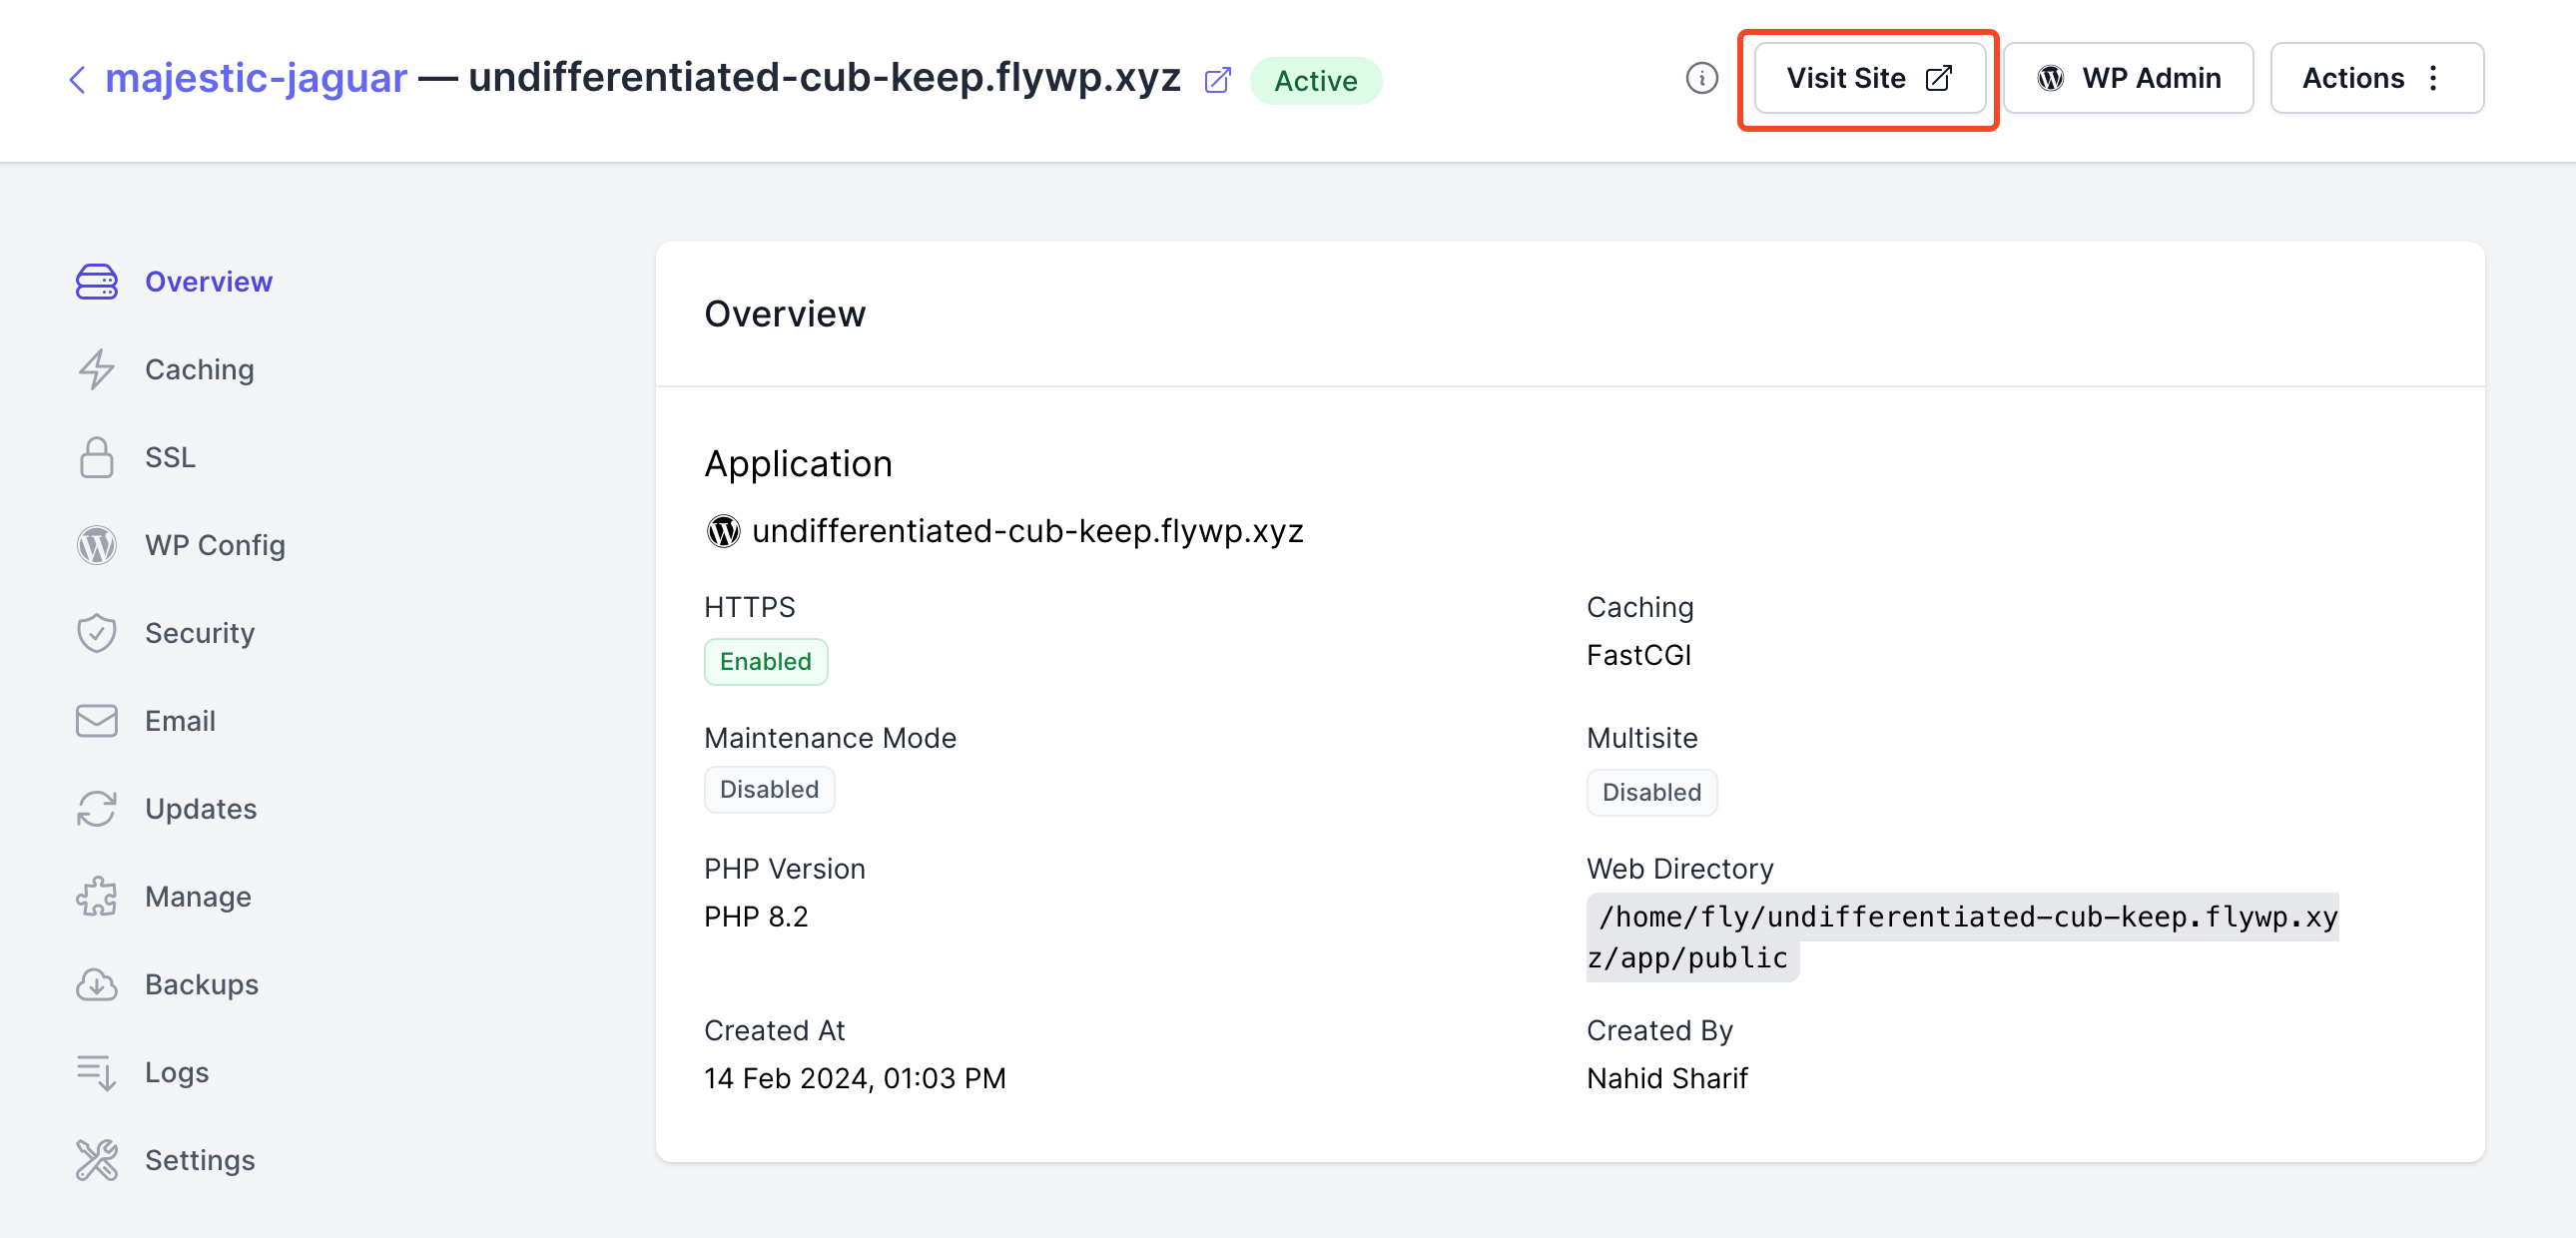Click the Multisite Disabled badge
The image size is (2576, 1238).
[1651, 793]
